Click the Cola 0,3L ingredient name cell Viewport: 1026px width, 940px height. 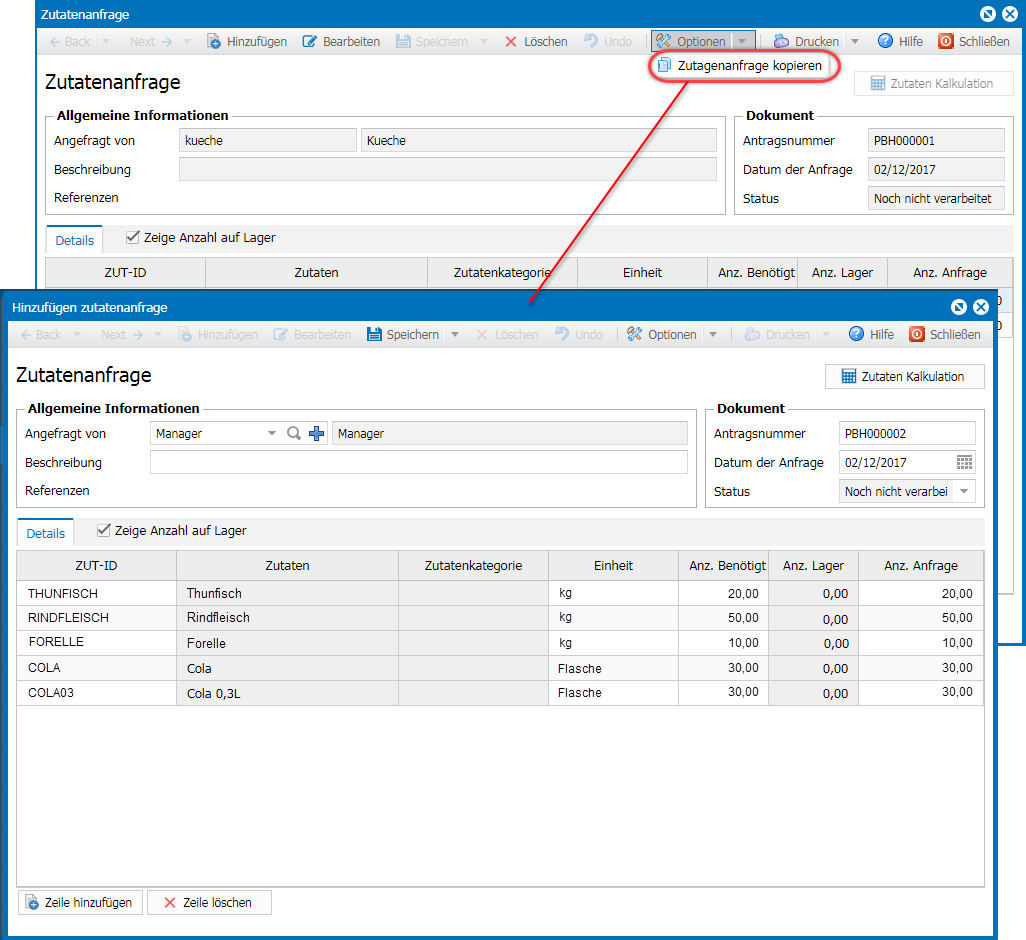[x=287, y=693]
